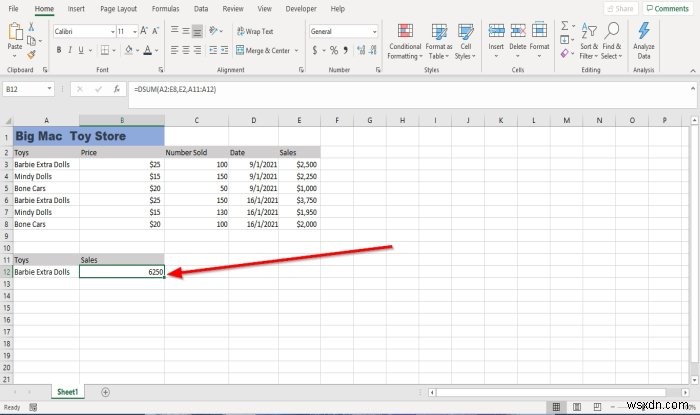Click the Increase Decimal icon

coord(361,50)
